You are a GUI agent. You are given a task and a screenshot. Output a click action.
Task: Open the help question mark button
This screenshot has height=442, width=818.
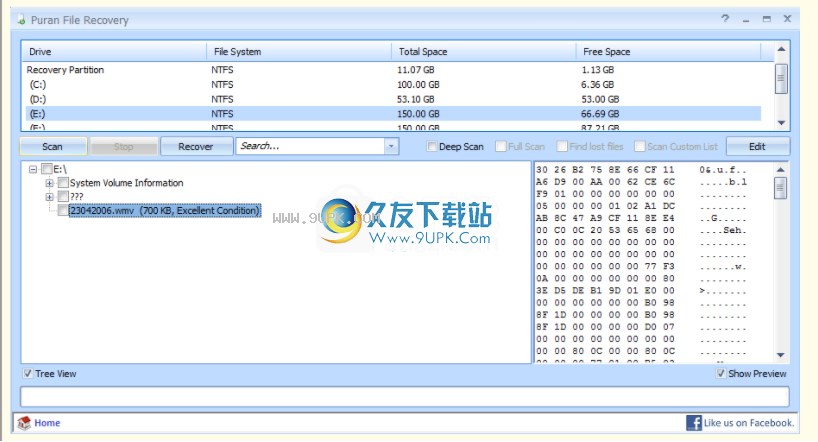[725, 19]
